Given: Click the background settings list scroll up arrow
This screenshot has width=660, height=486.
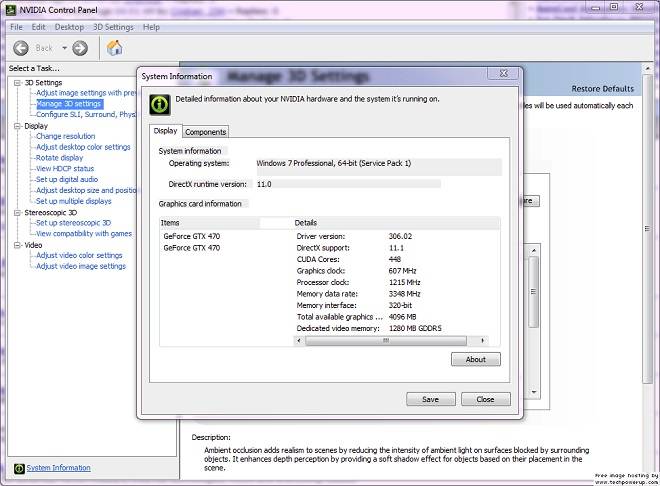Looking at the screenshot, I should (x=533, y=251).
